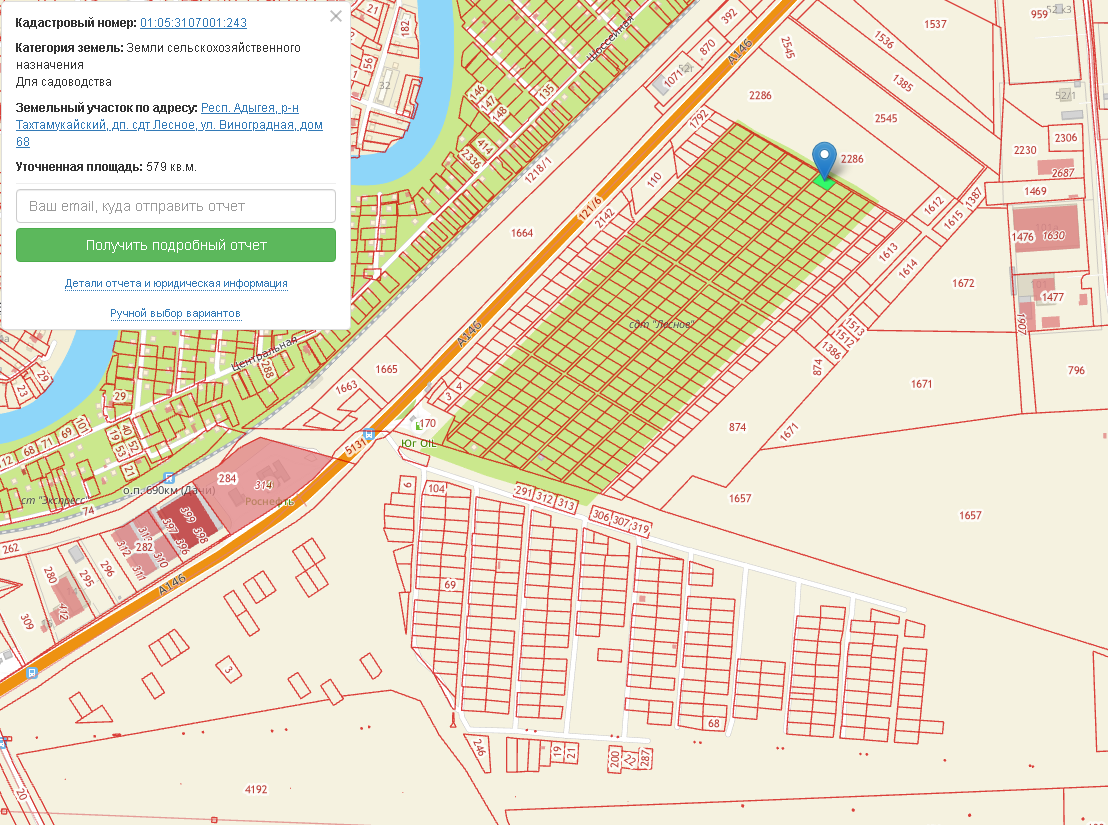
Task: Click the blue map pin marker
Action: point(824,160)
